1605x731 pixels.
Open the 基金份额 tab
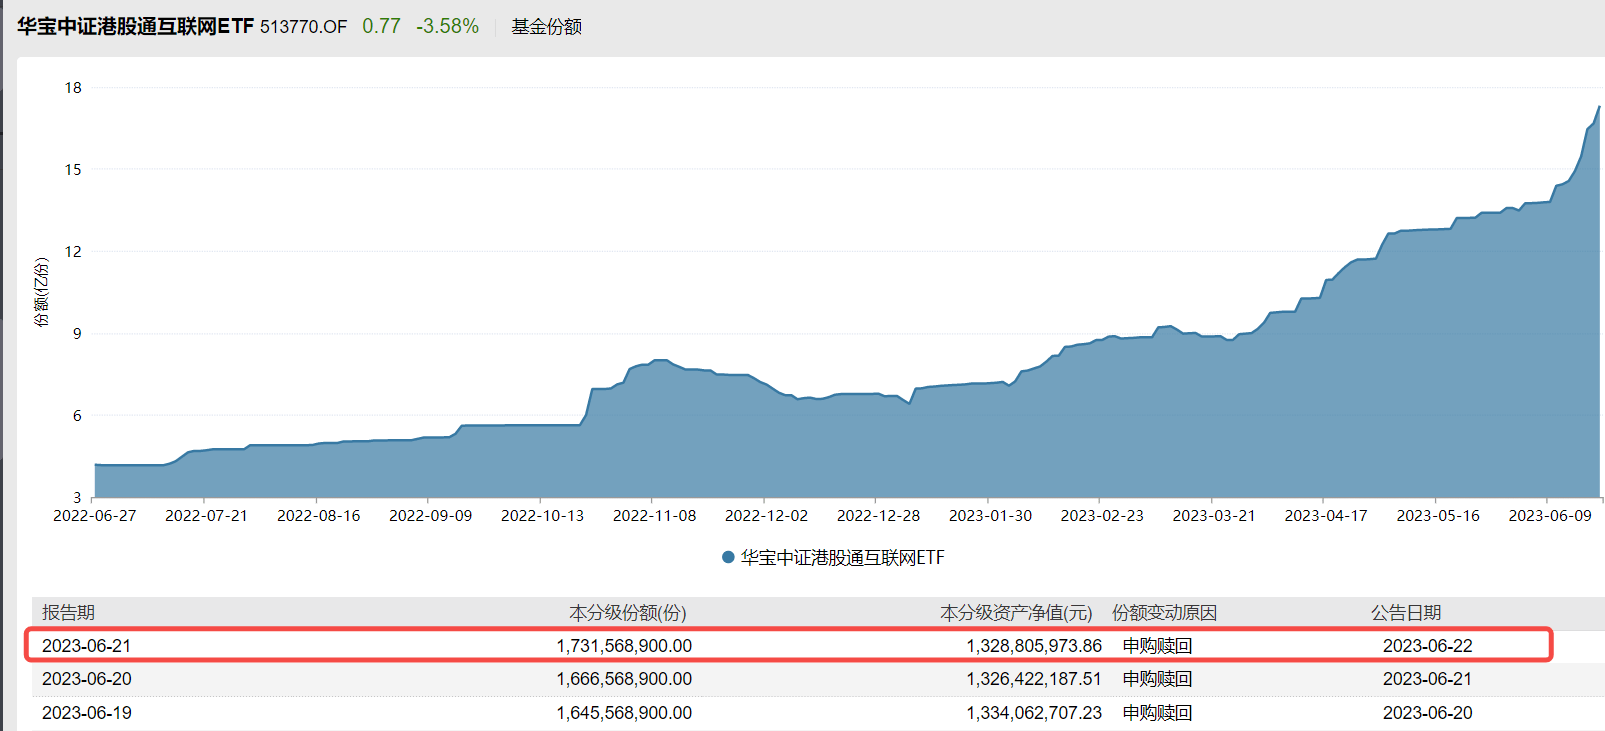click(x=547, y=27)
